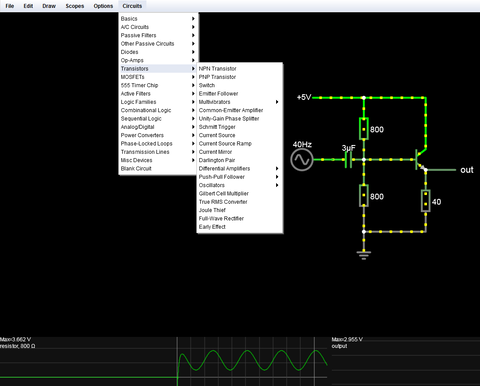Open the Scopes menu
Image resolution: width=480 pixels, height=386 pixels.
click(x=75, y=6)
